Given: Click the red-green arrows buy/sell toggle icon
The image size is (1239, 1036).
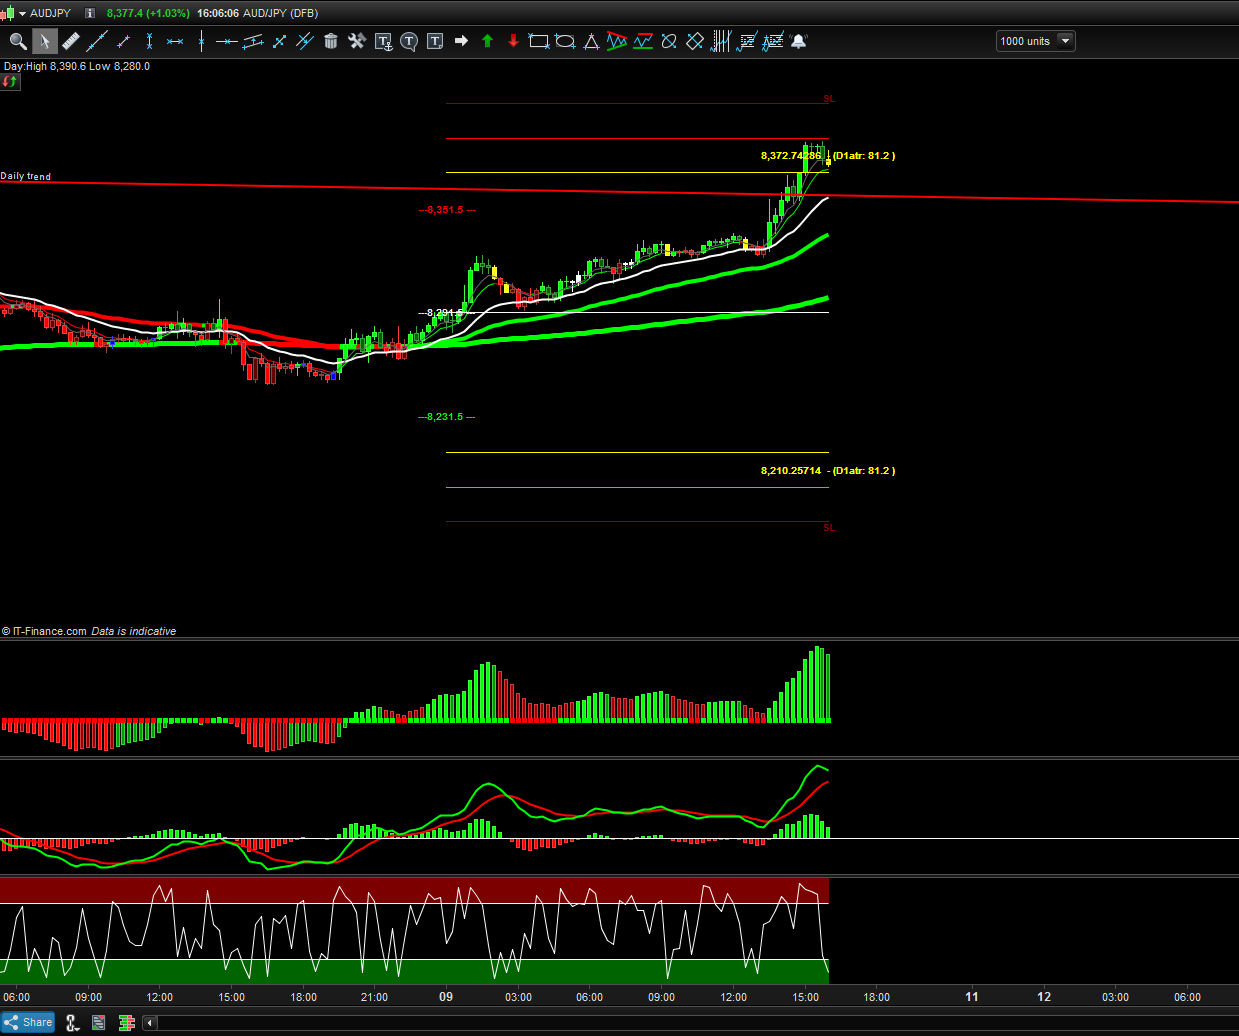Looking at the screenshot, I should click(10, 81).
